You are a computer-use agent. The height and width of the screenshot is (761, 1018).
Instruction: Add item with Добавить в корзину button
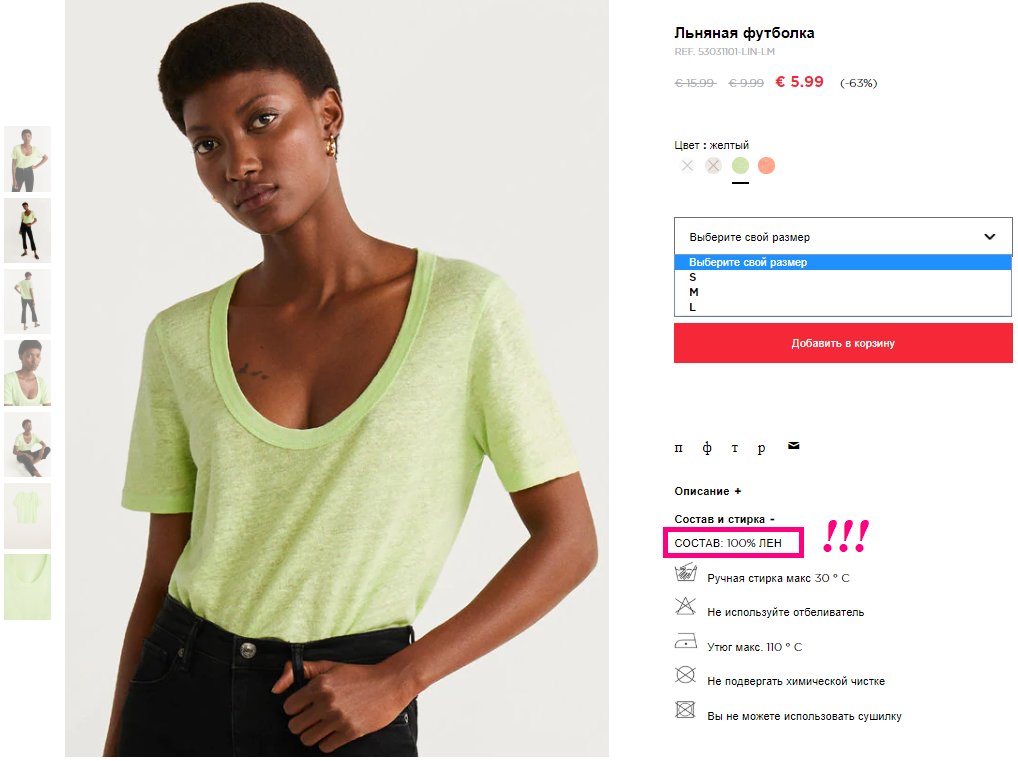[843, 343]
